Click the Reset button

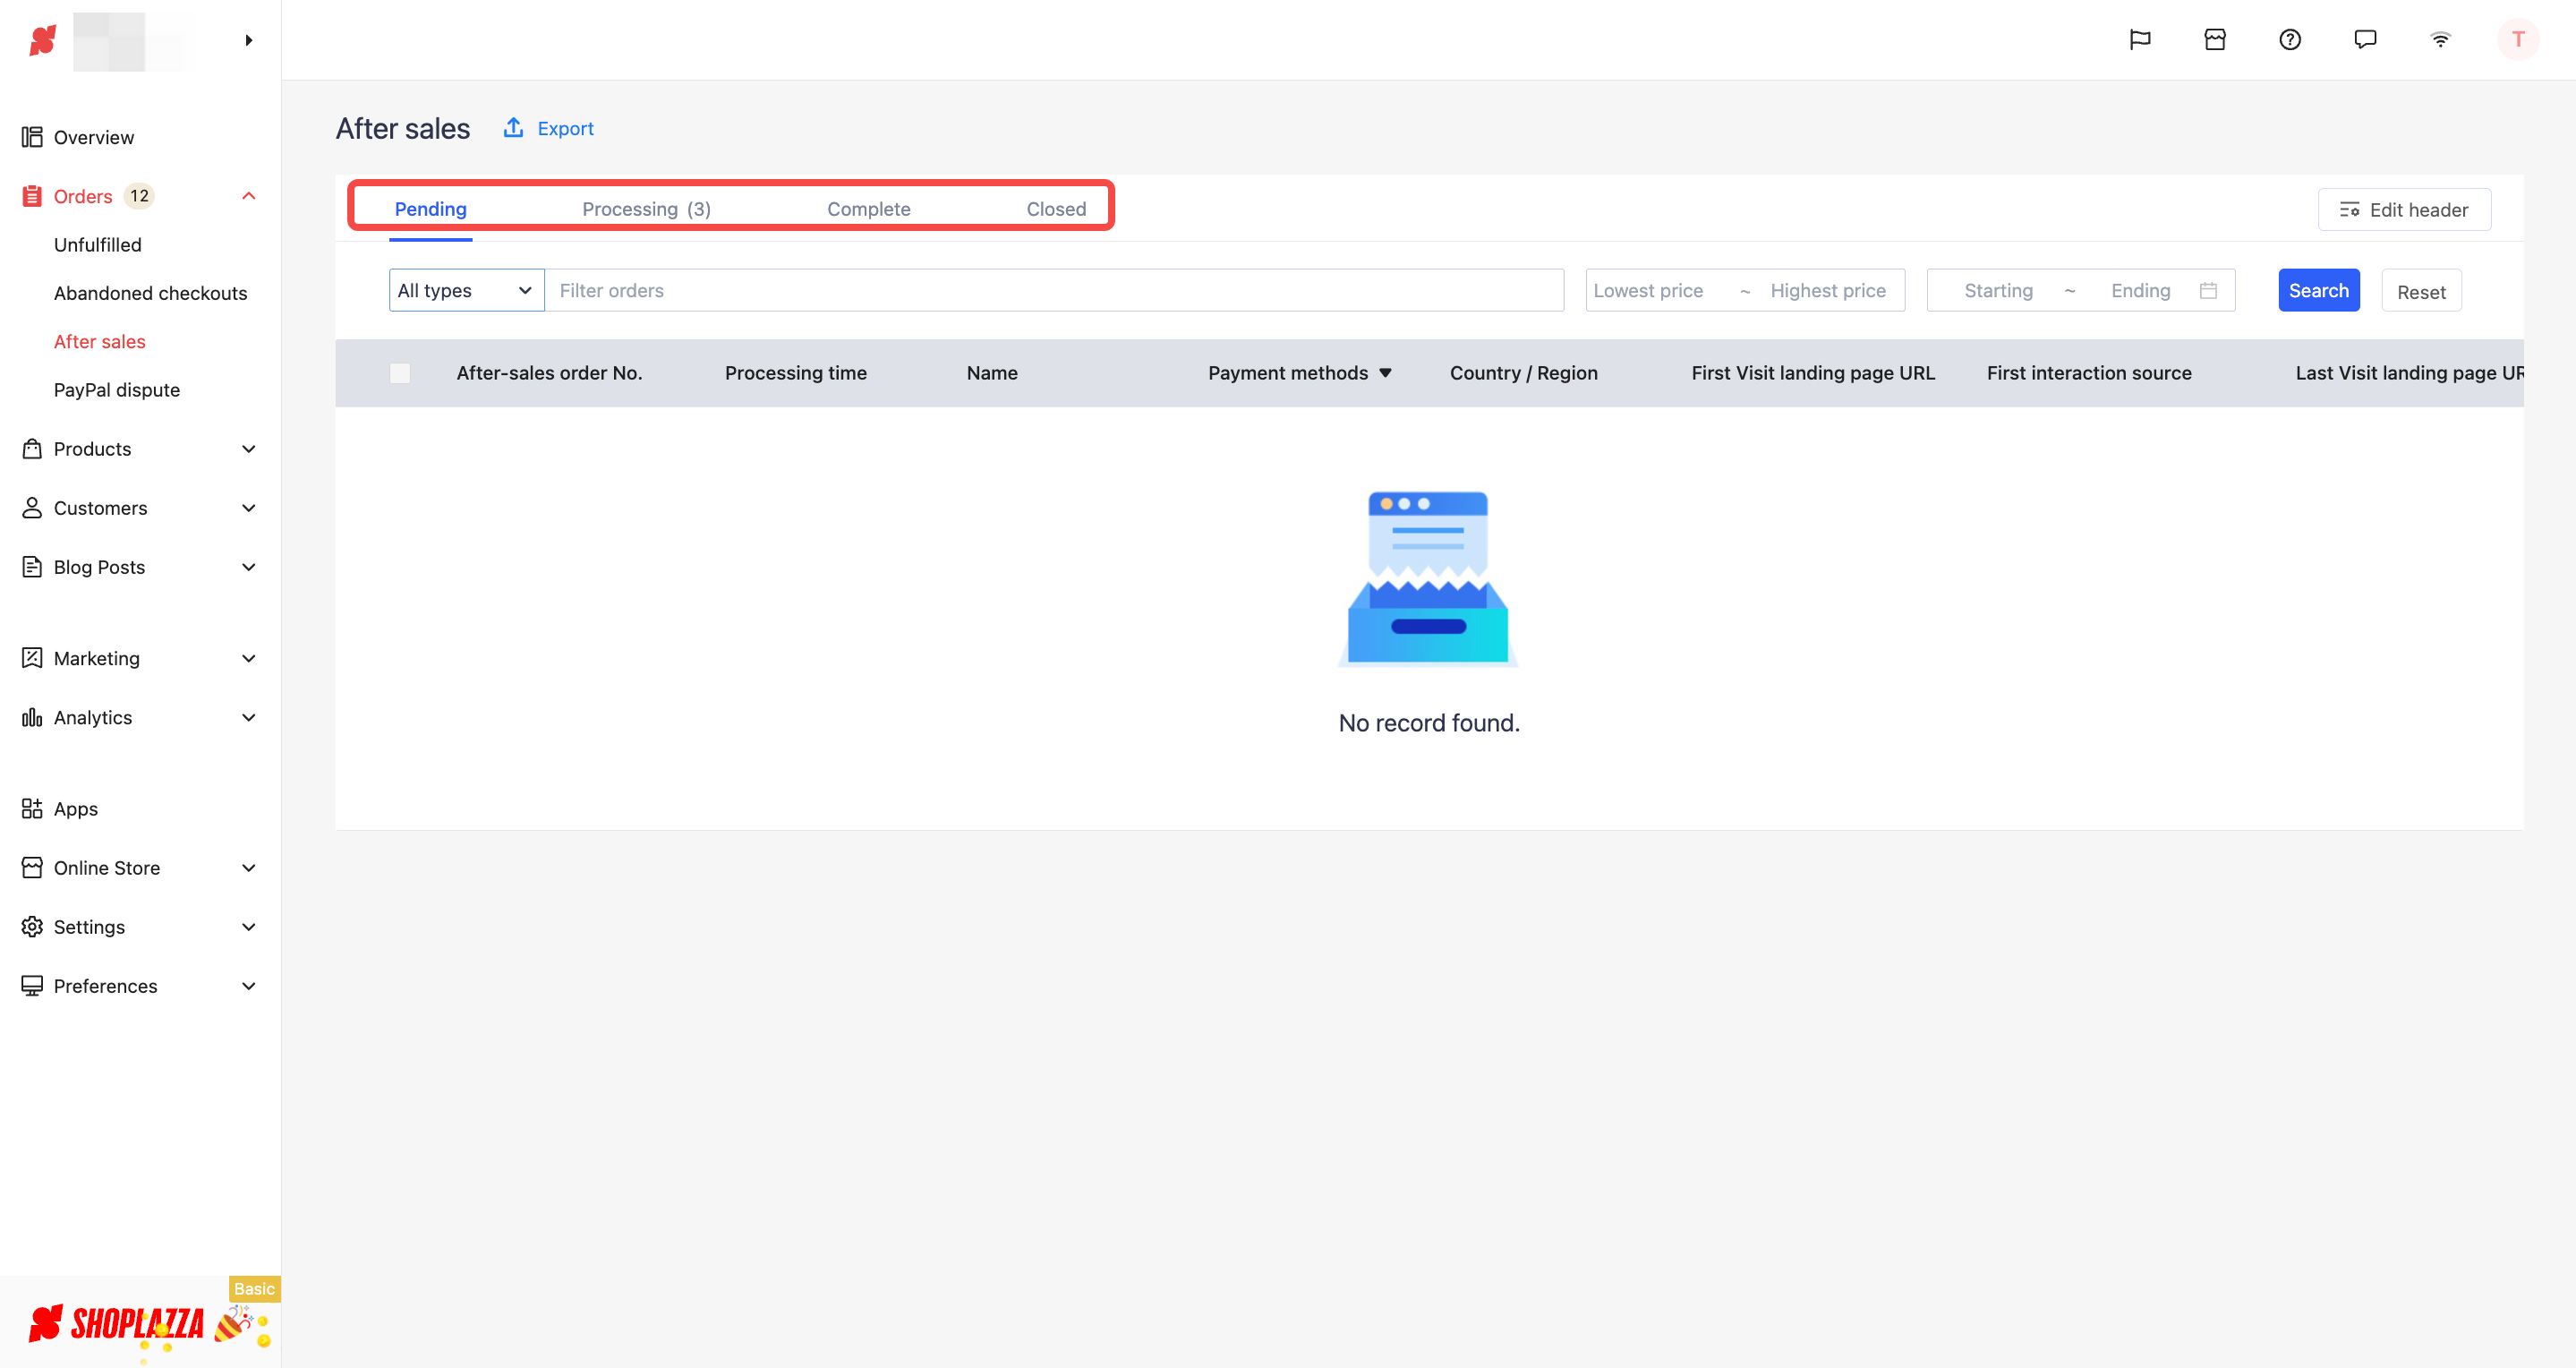tap(2420, 291)
